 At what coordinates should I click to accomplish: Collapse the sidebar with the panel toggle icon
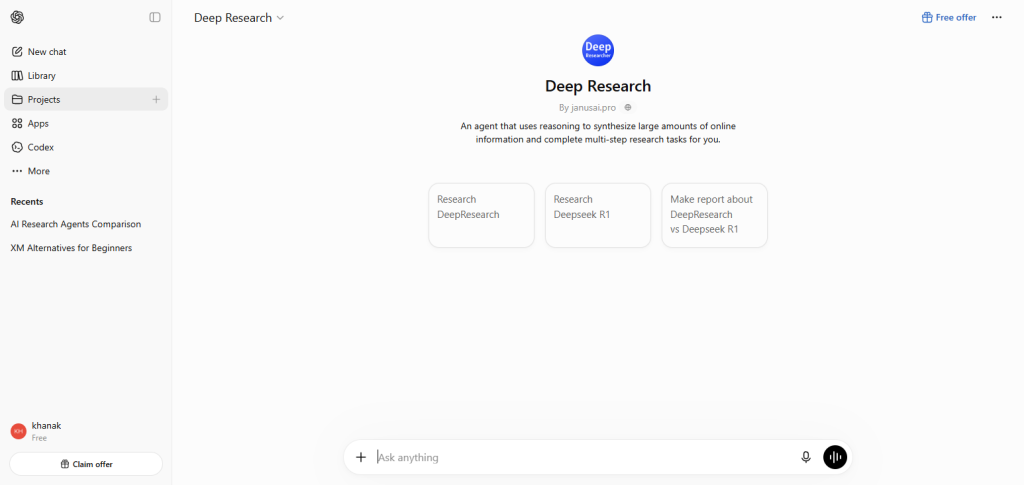(x=155, y=18)
